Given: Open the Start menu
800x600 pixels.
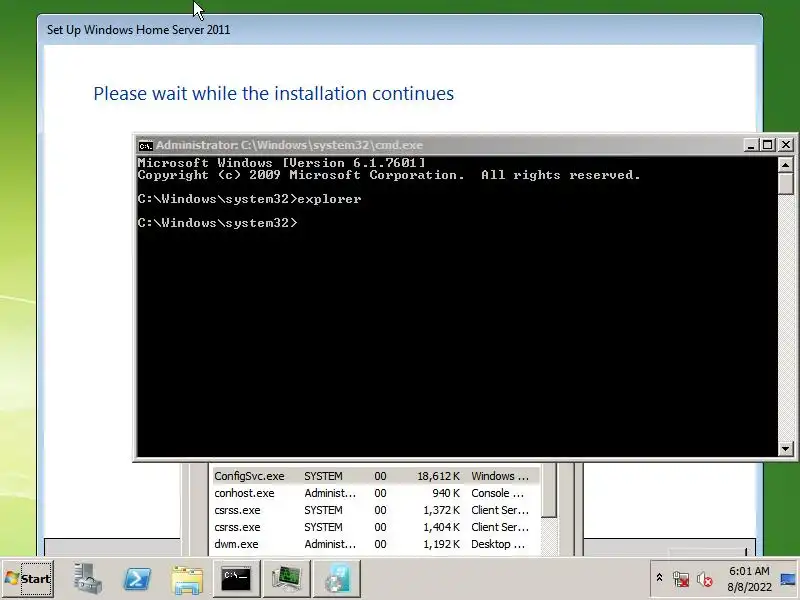Looking at the screenshot, I should point(28,579).
